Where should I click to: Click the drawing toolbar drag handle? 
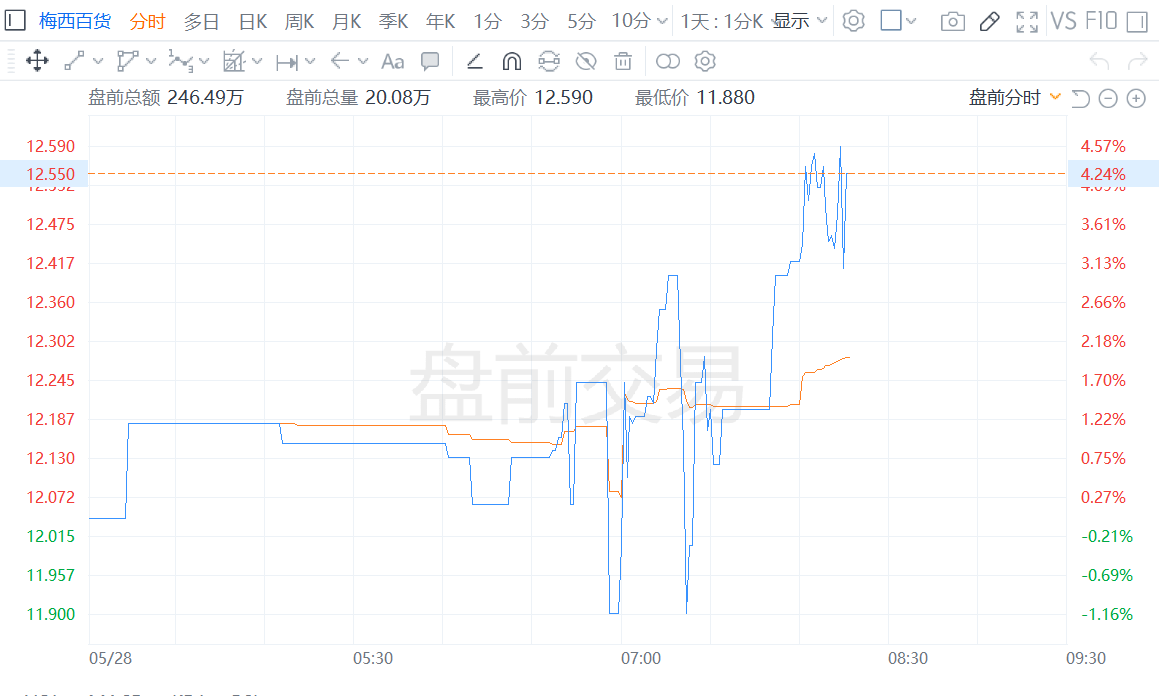coord(11,61)
